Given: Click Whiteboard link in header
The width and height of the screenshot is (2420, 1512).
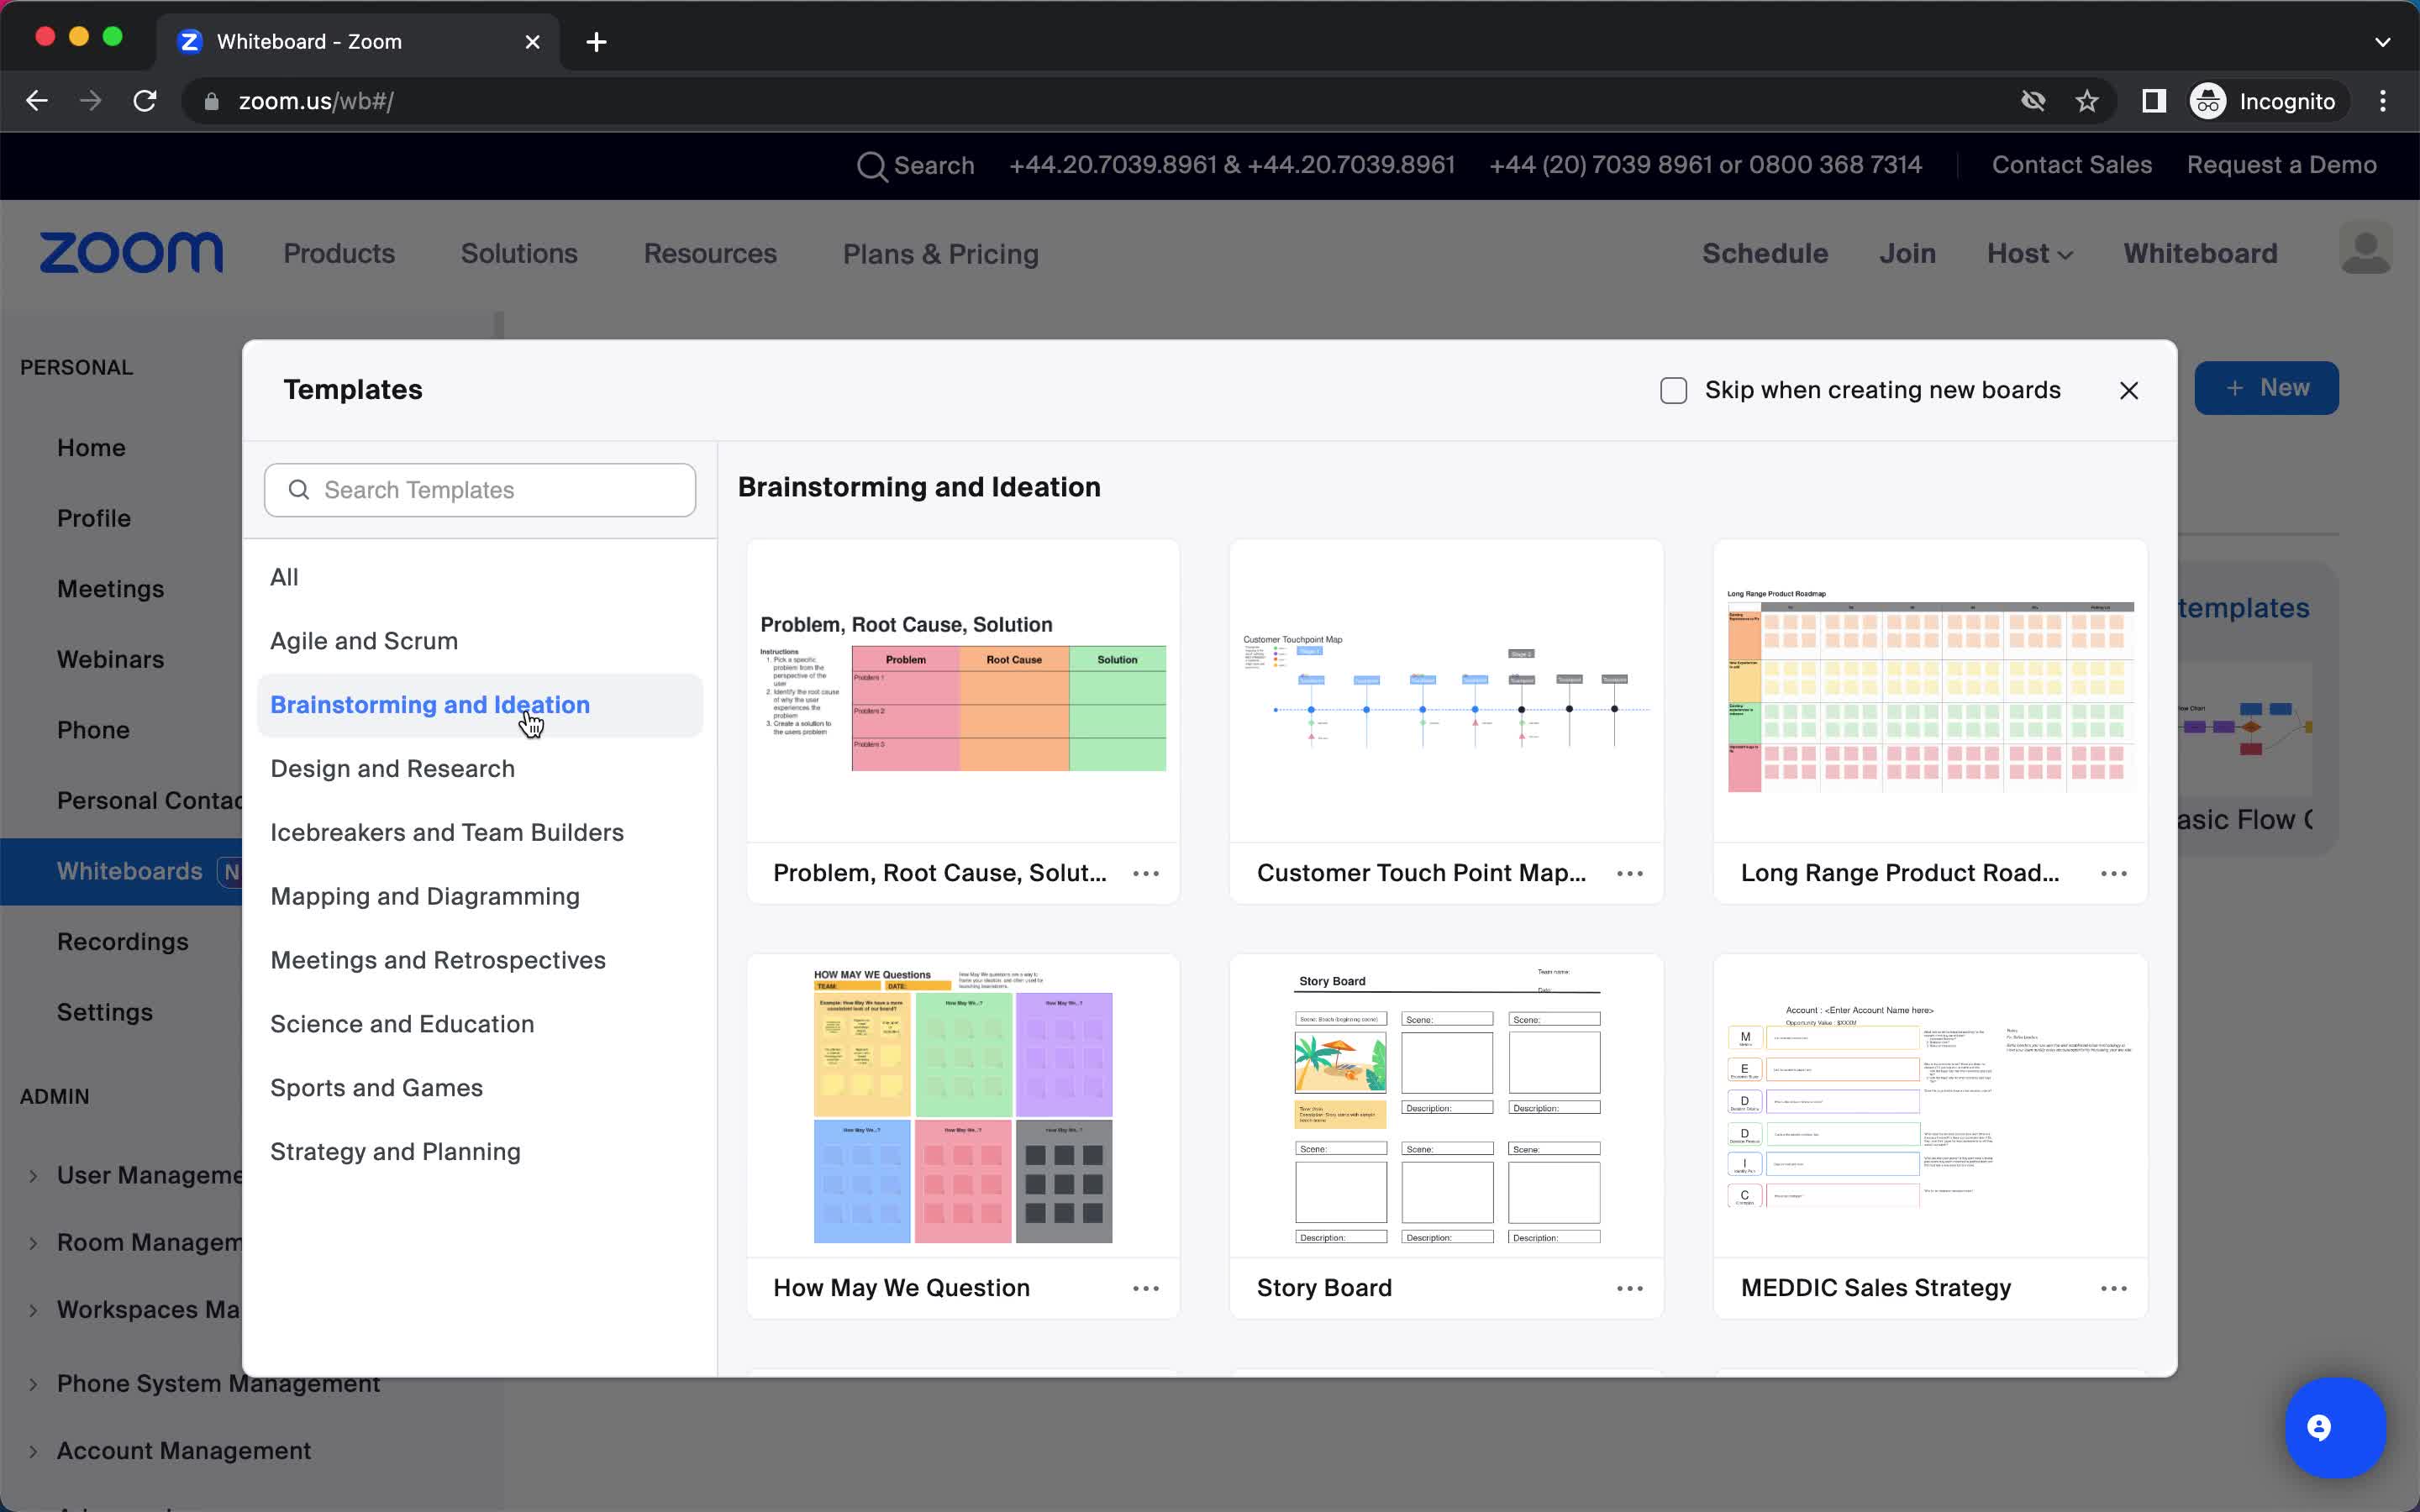Looking at the screenshot, I should tap(2200, 254).
